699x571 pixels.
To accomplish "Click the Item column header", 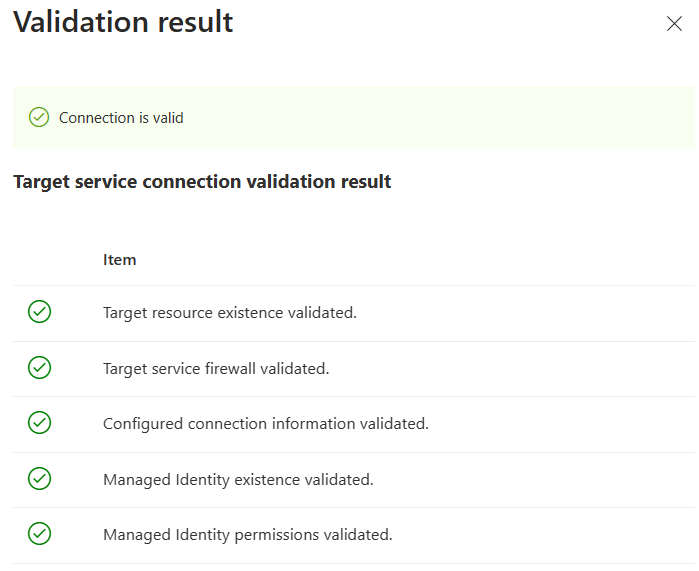I will click(x=119, y=260).
